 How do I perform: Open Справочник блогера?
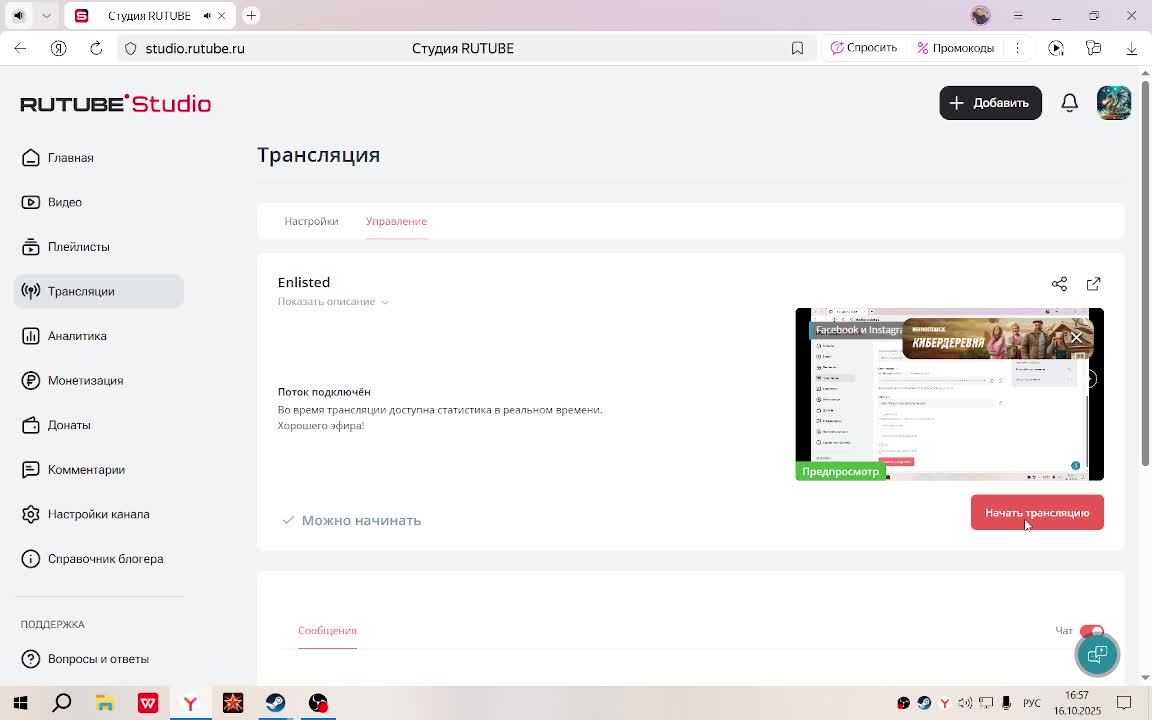click(93, 559)
